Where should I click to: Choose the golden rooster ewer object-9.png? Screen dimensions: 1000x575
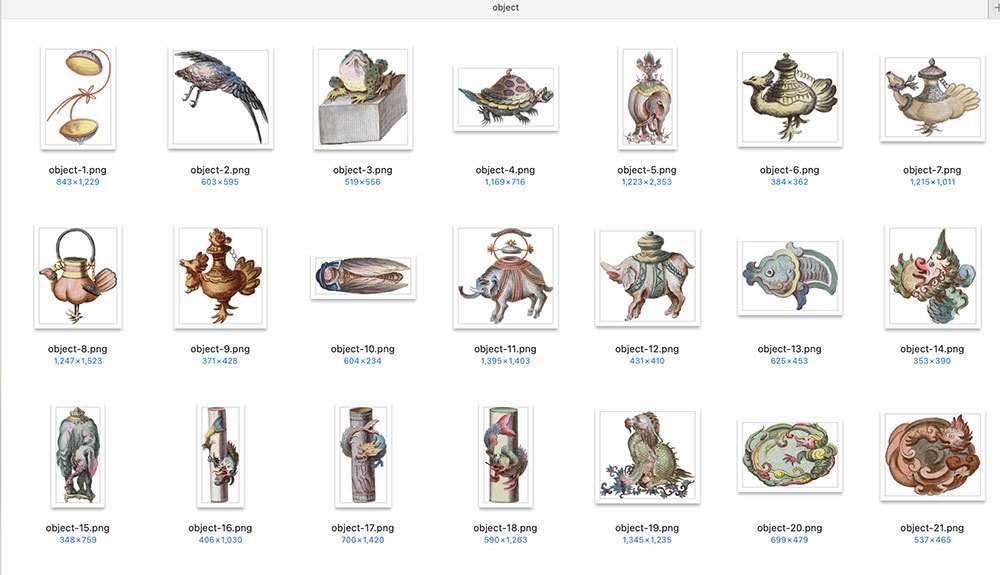point(221,277)
